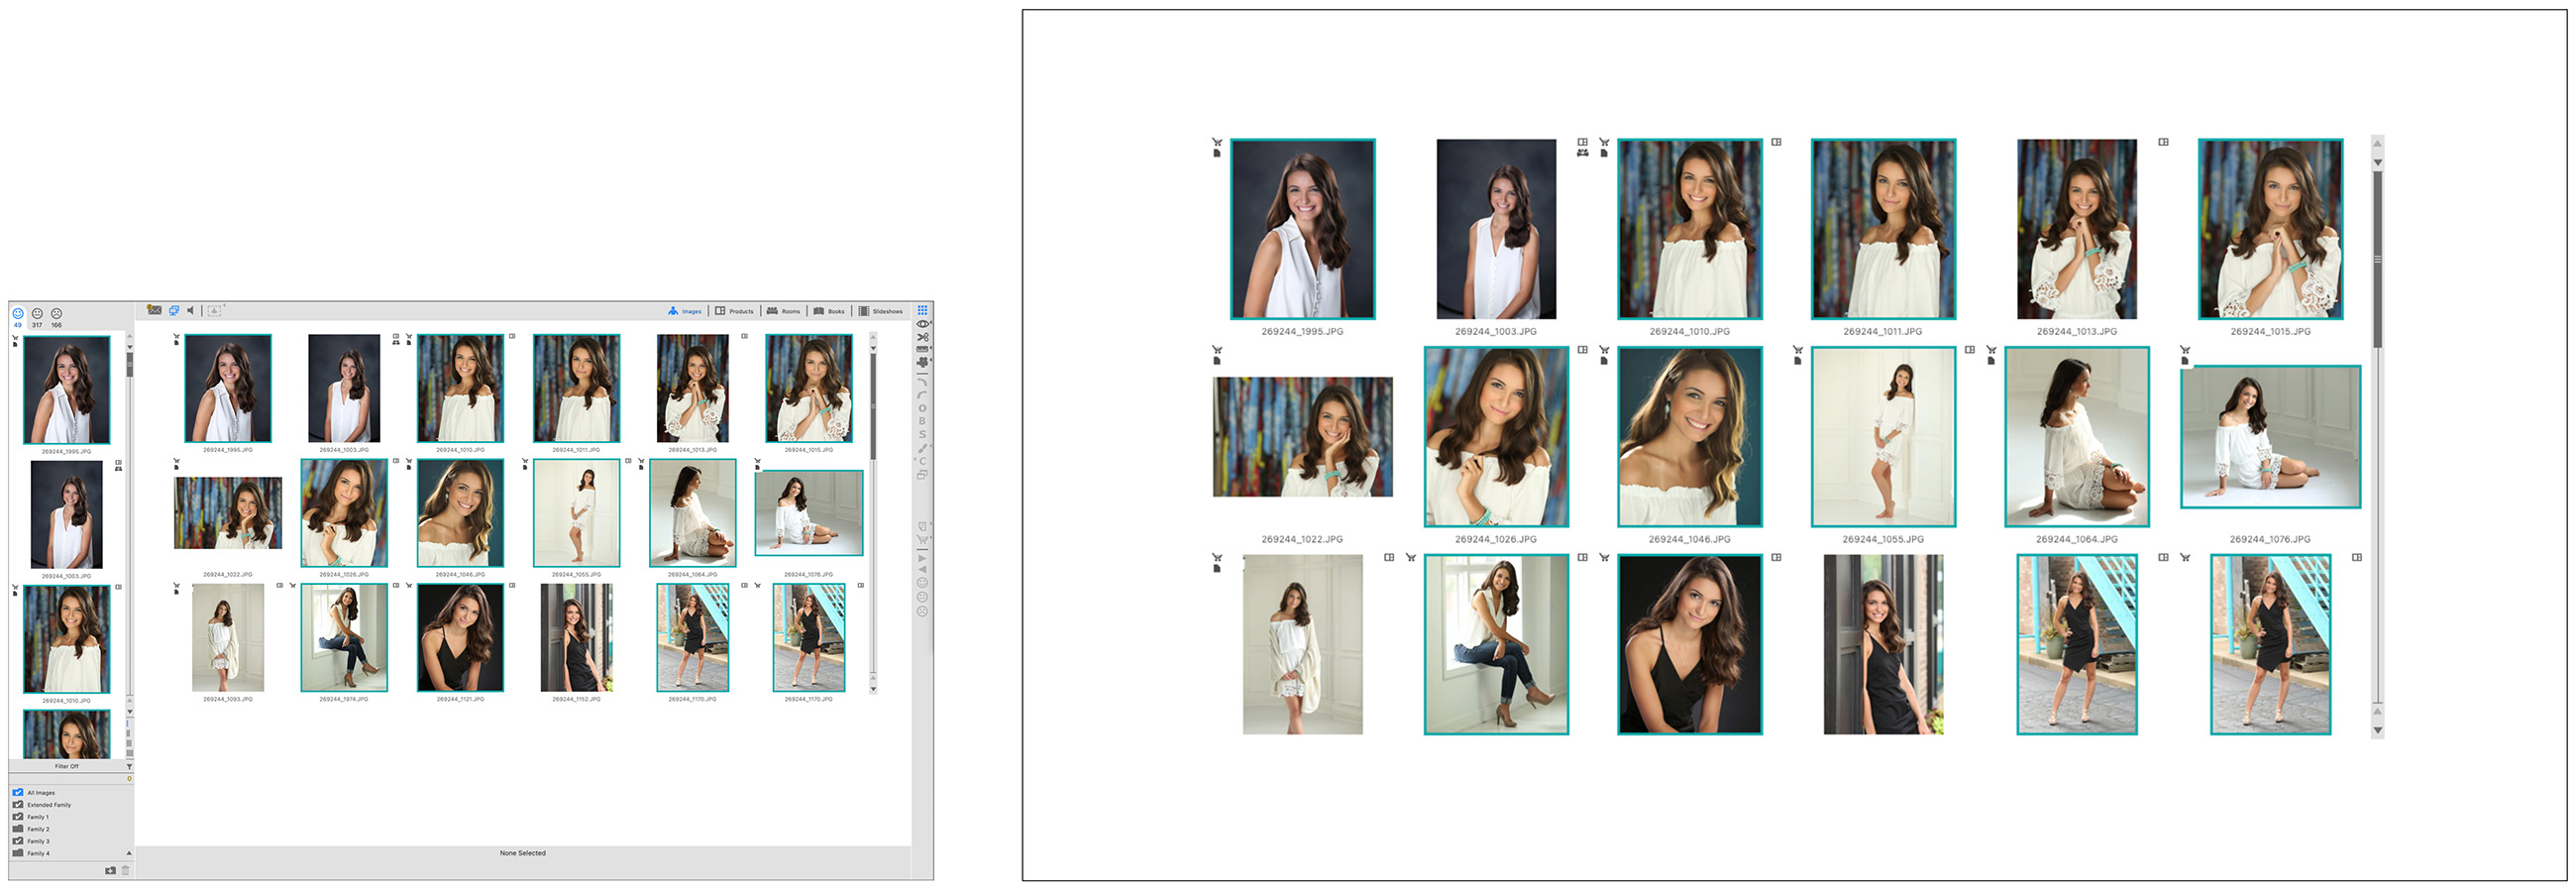Select the happy face Yes rating filter
The image size is (2576, 895).
[18, 314]
